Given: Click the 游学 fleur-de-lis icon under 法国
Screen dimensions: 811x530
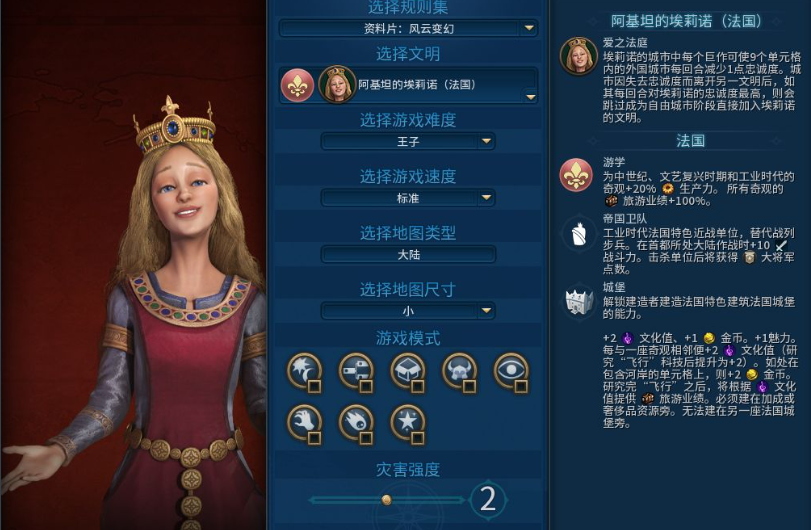Looking at the screenshot, I should coord(576,175).
